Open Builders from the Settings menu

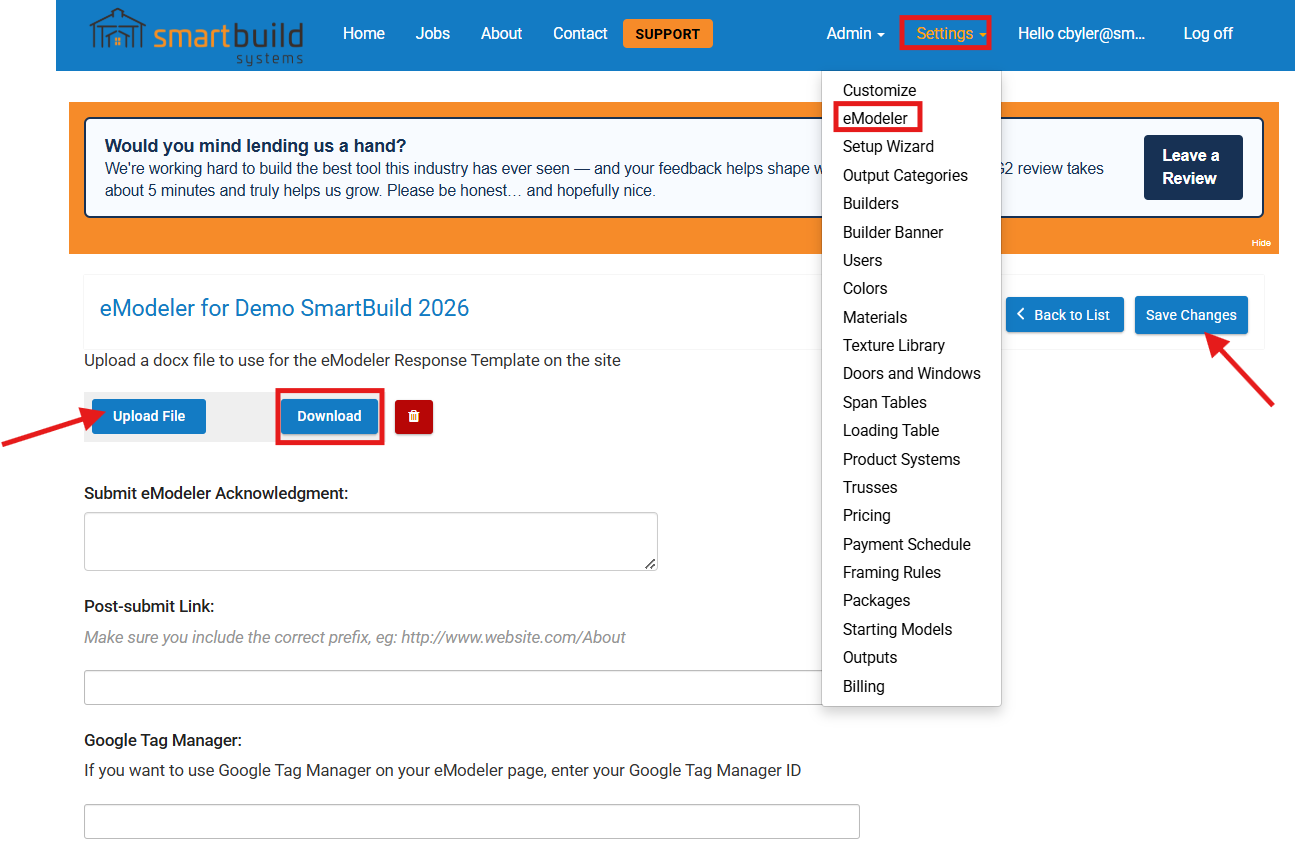pos(870,204)
